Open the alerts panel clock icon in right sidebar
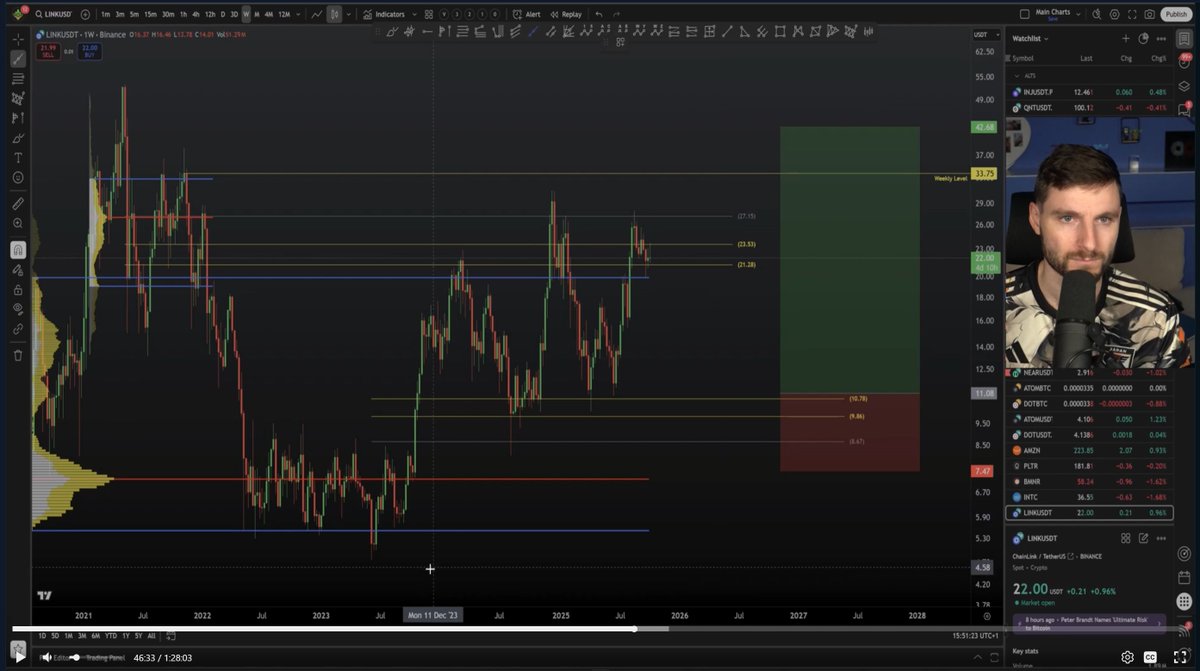Image resolution: width=1200 pixels, height=671 pixels. coord(1185,63)
